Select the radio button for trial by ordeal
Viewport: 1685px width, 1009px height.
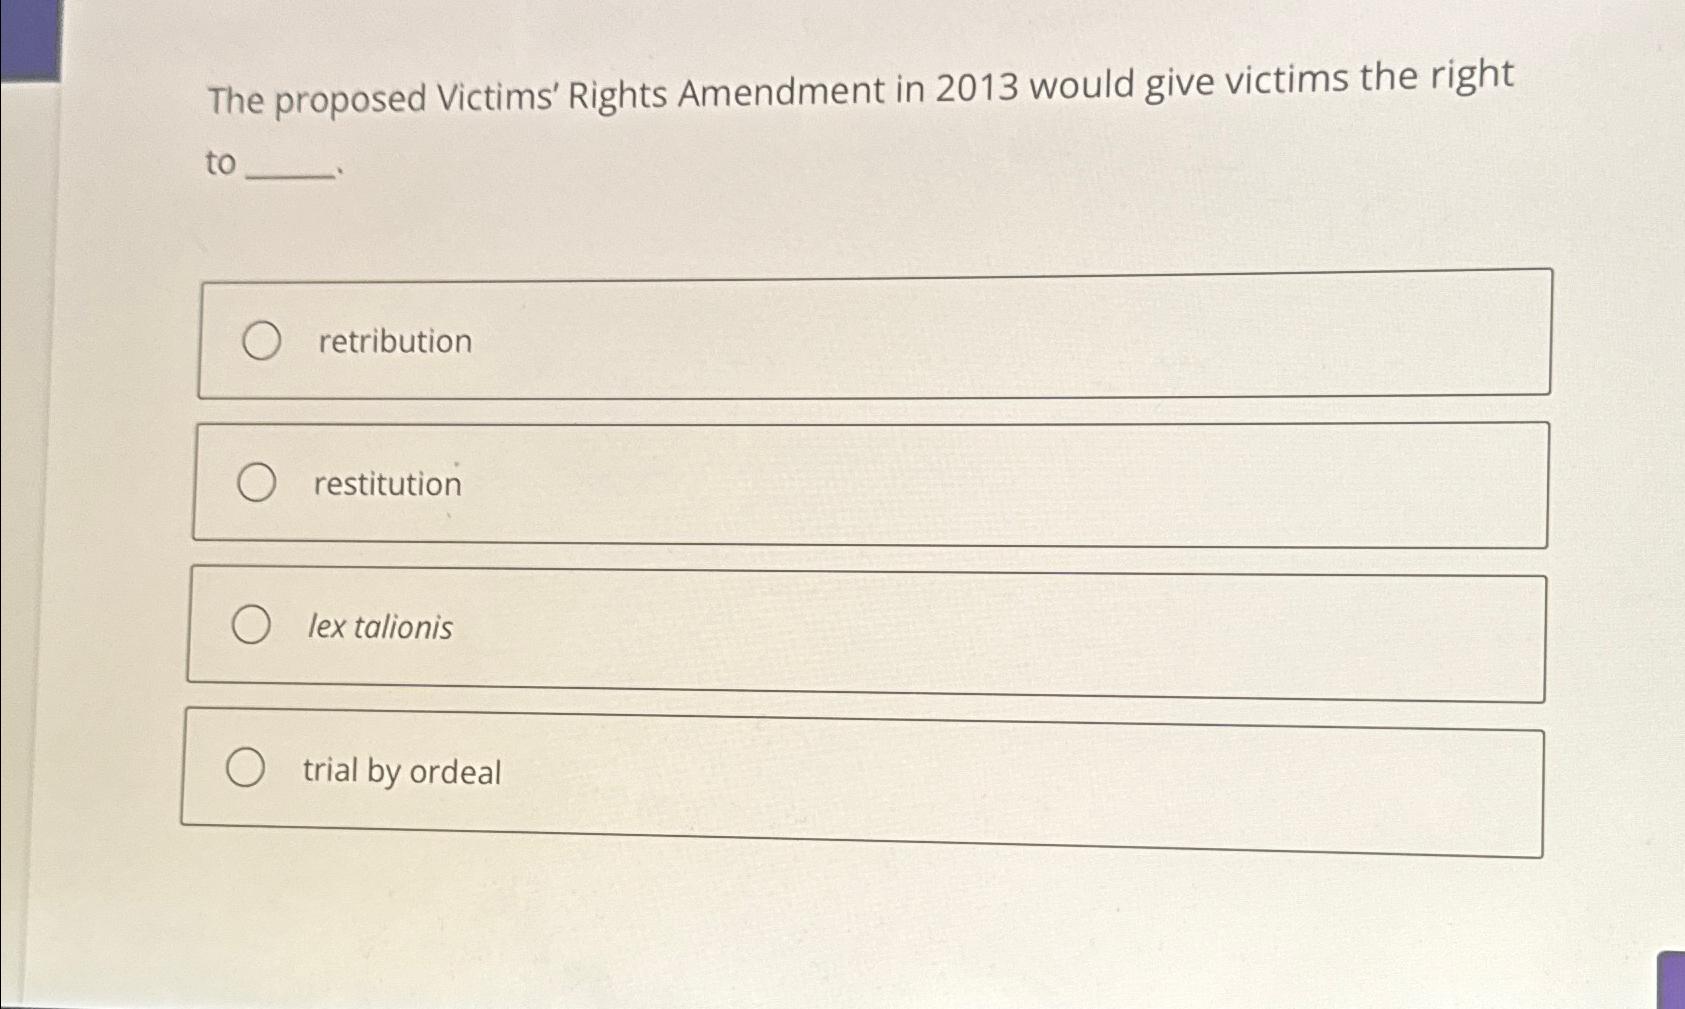[x=244, y=766]
